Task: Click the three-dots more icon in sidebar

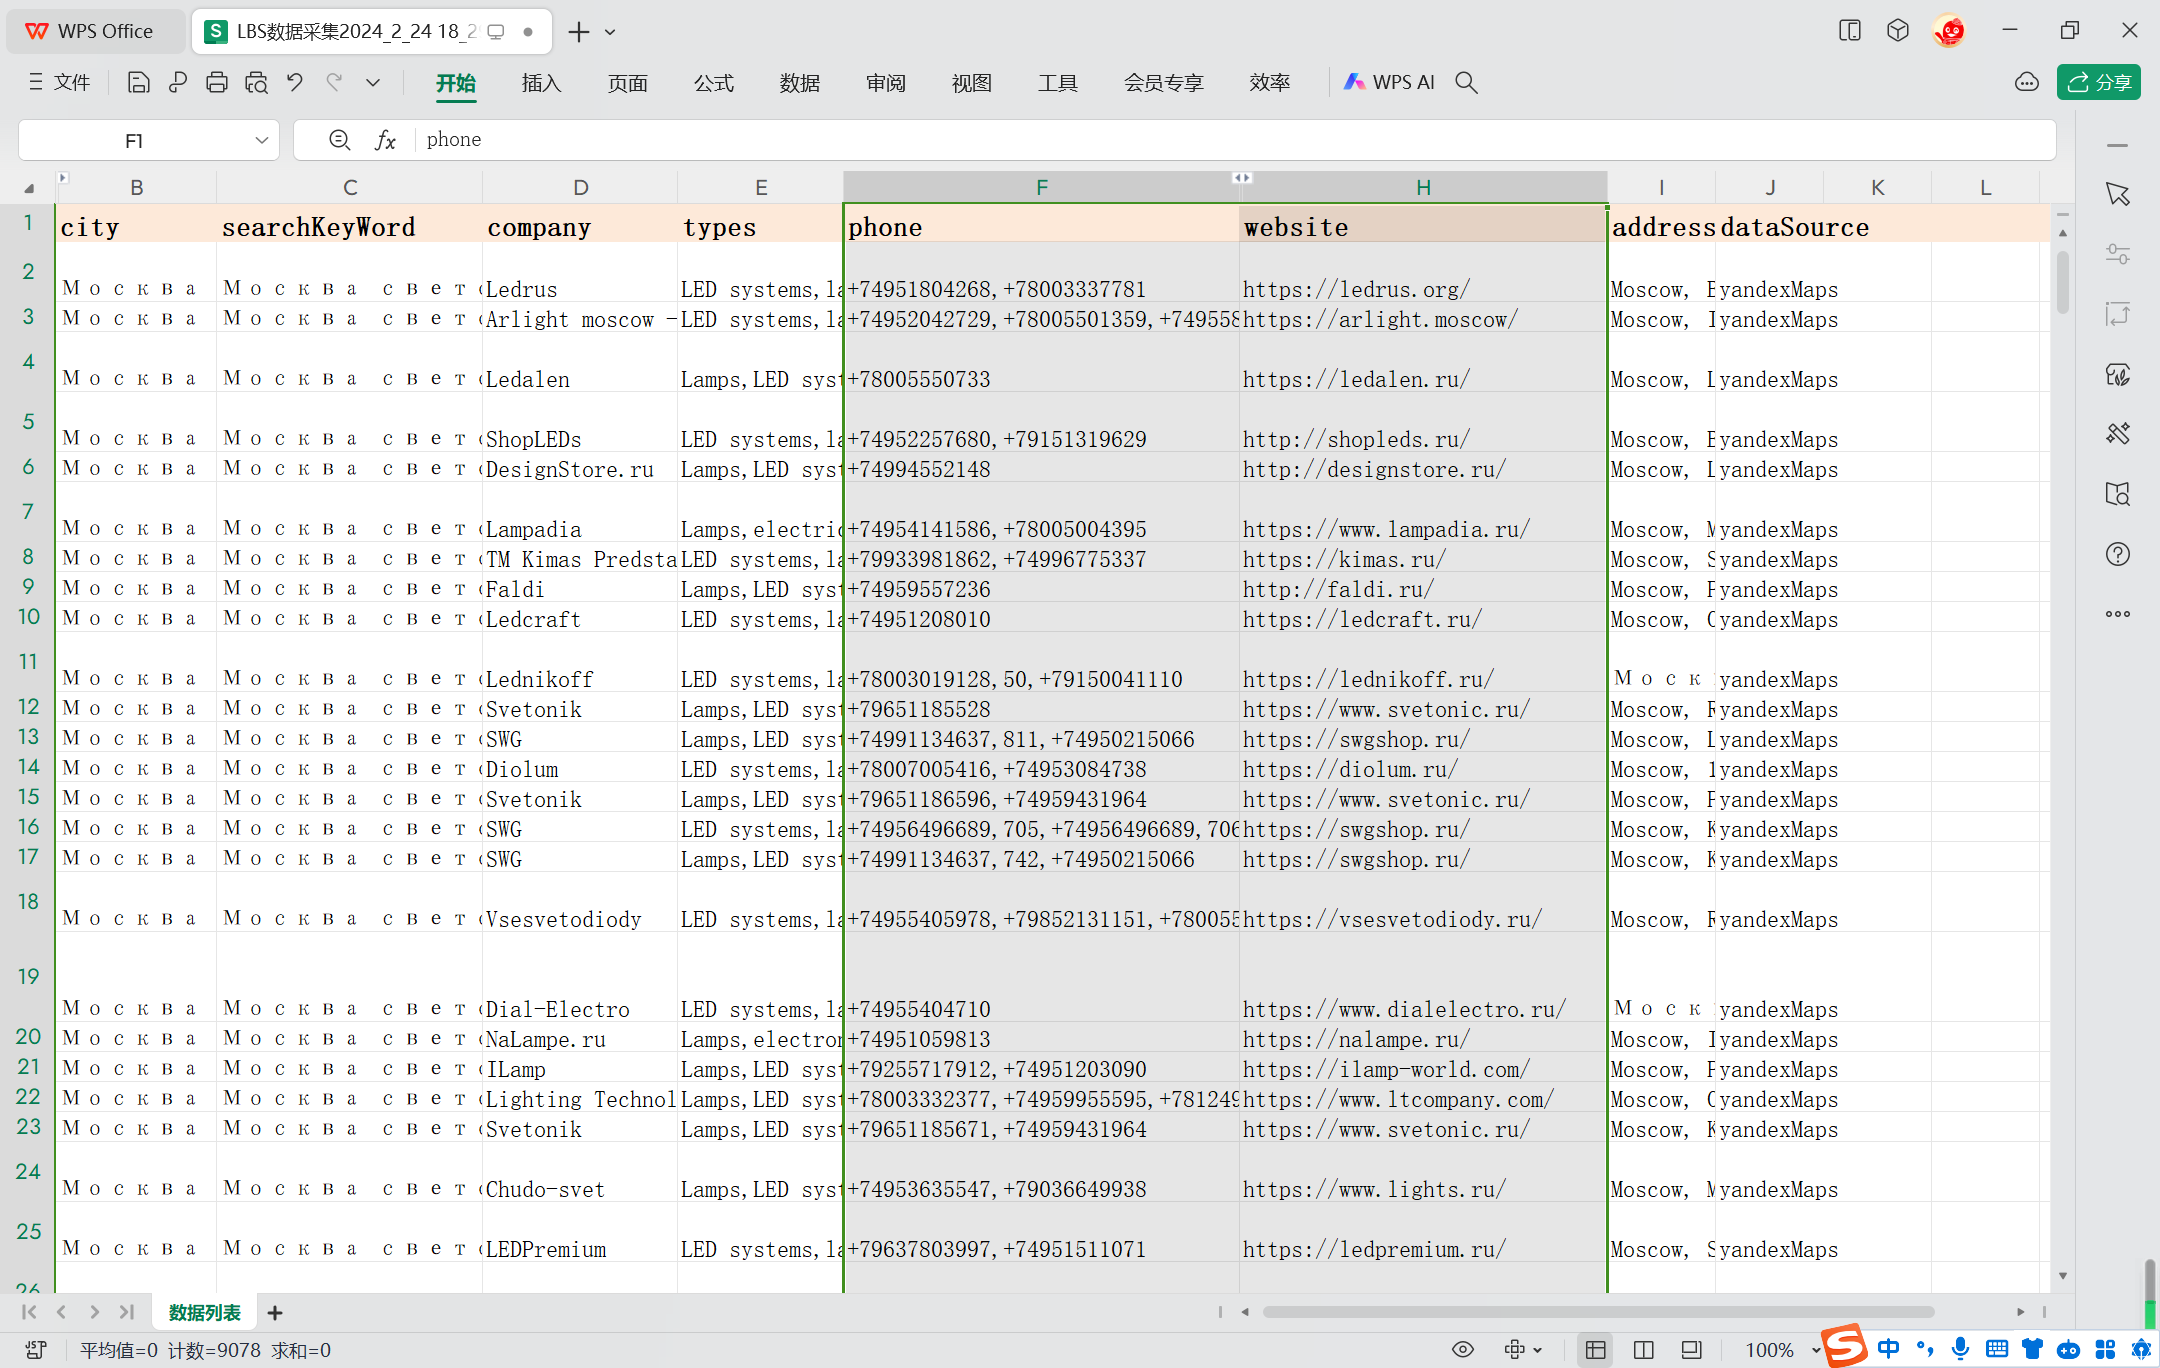Action: pos(2118,614)
